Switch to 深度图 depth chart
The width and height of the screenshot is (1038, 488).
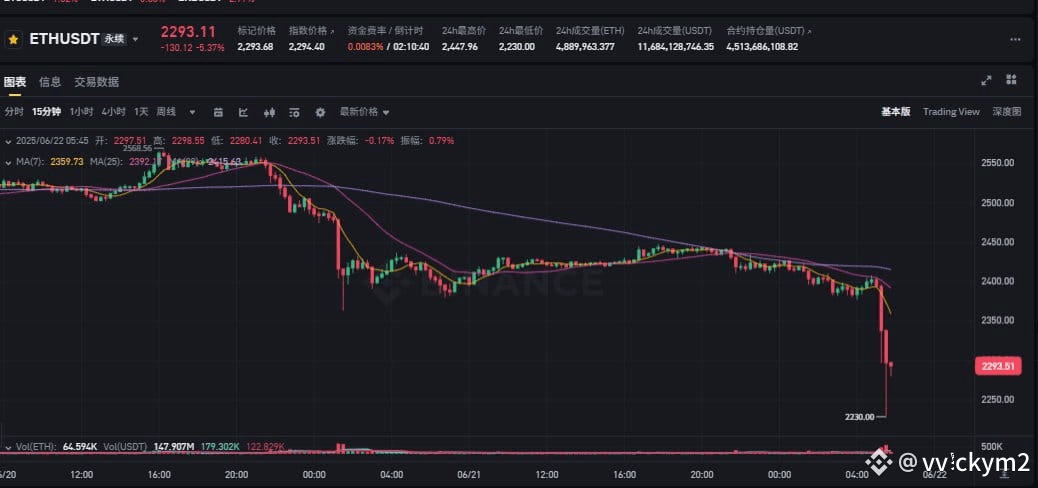pyautogui.click(x=1006, y=112)
